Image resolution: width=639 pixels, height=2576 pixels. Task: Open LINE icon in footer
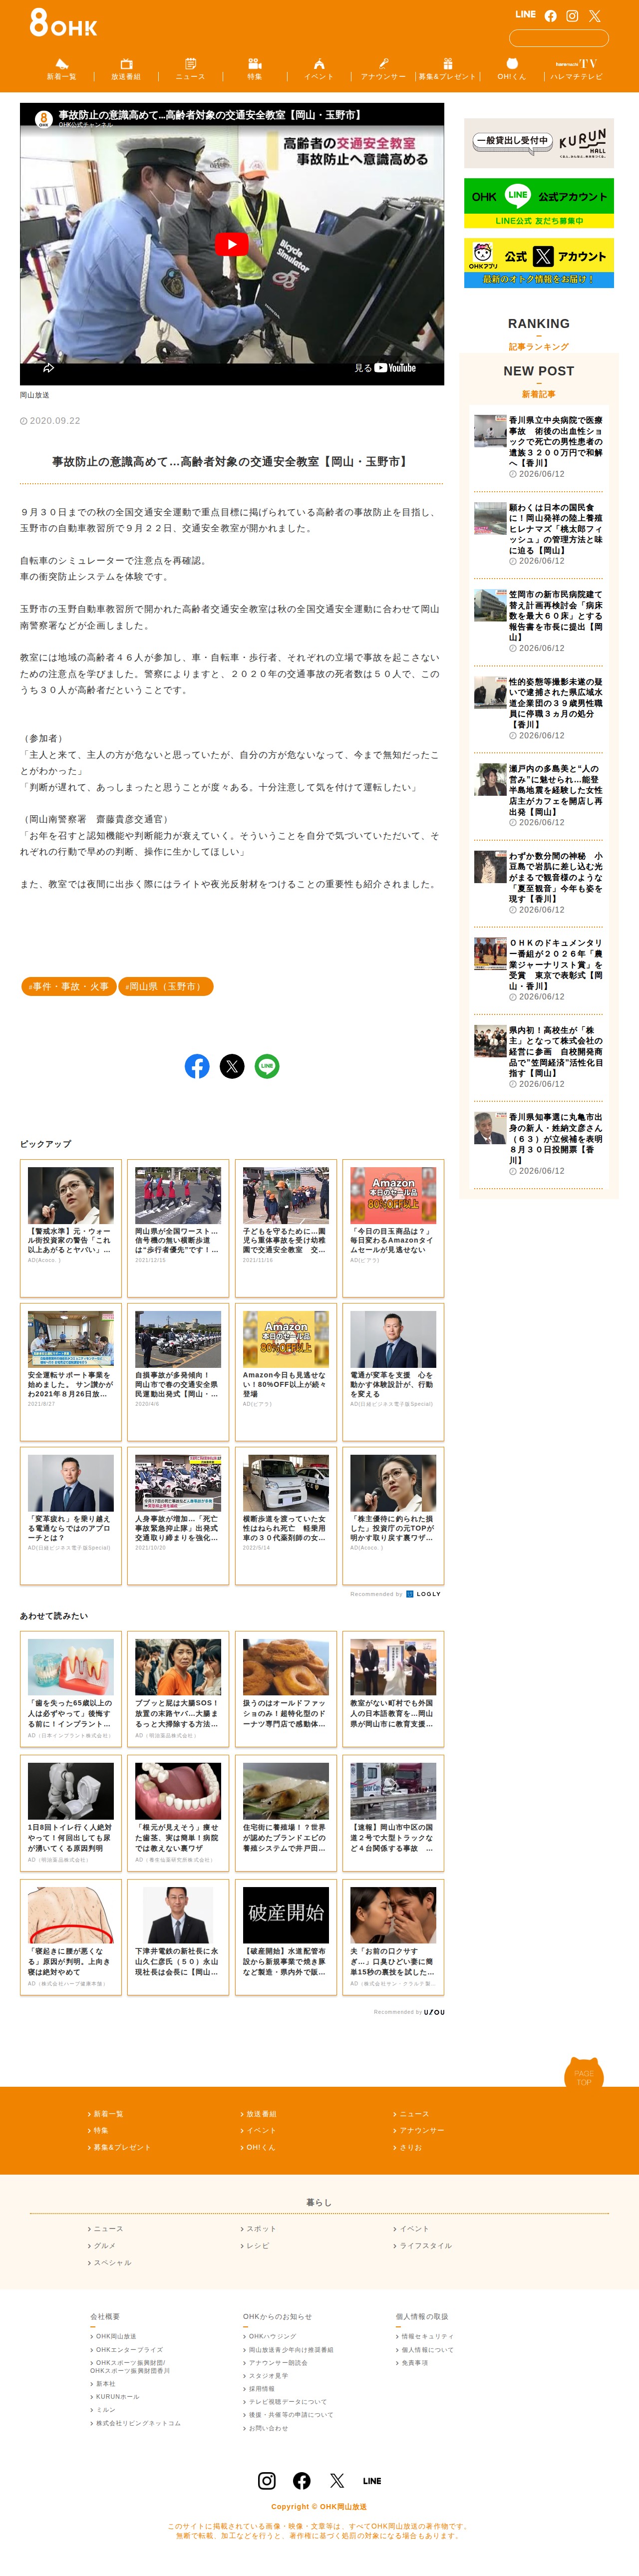point(372,2481)
